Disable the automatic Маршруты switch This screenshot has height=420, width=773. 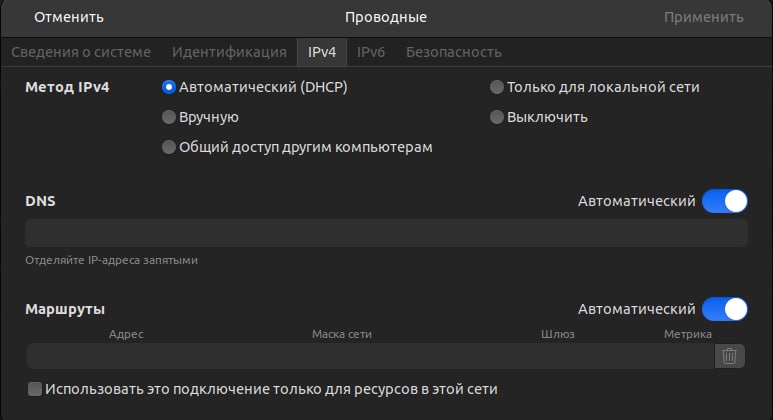point(724,309)
